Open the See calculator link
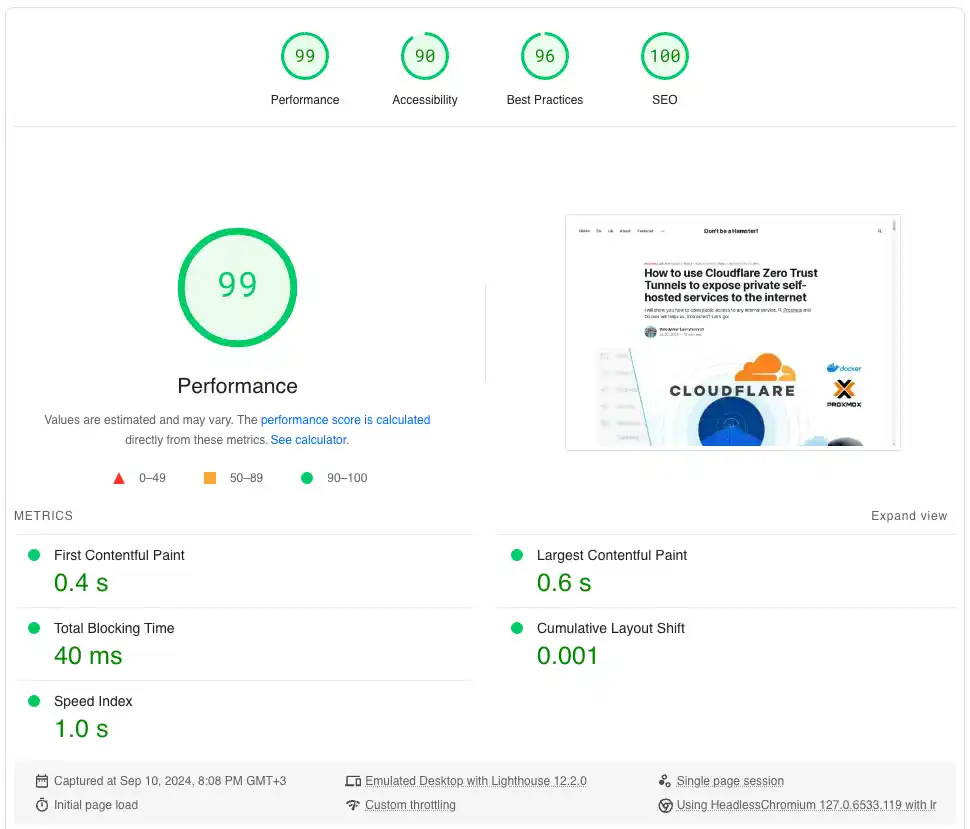Image resolution: width=970 pixels, height=829 pixels. pos(308,440)
